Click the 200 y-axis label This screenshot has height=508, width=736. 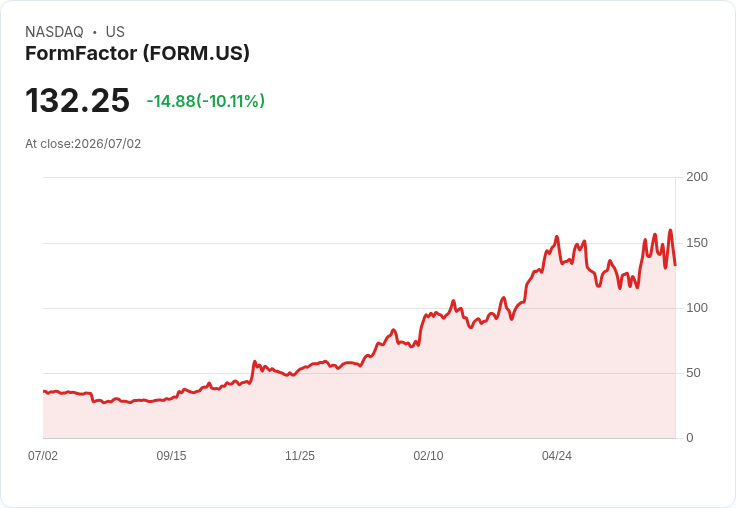point(697,177)
